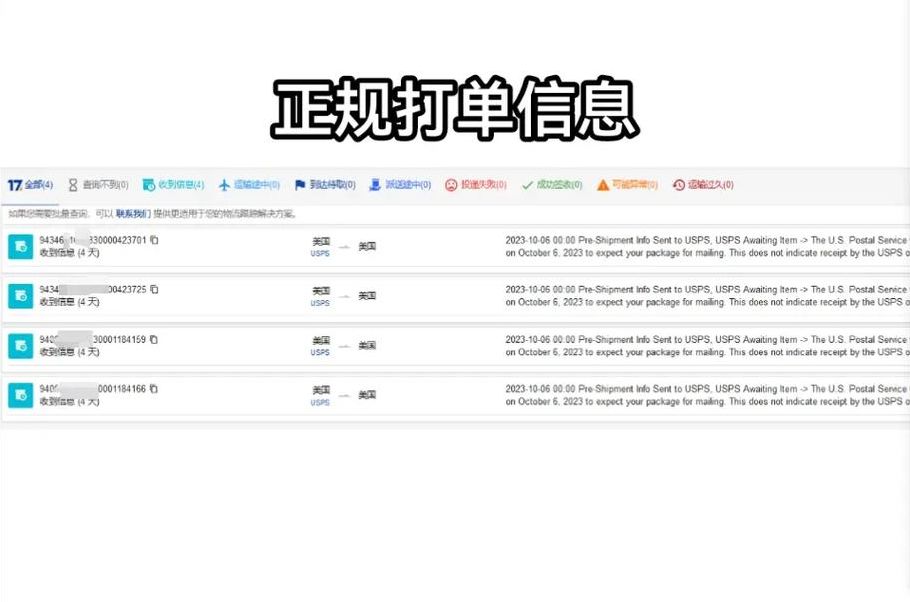Select the 到达待取(0) pick-up tab
Screen dimensions: 910x602
coord(325,185)
